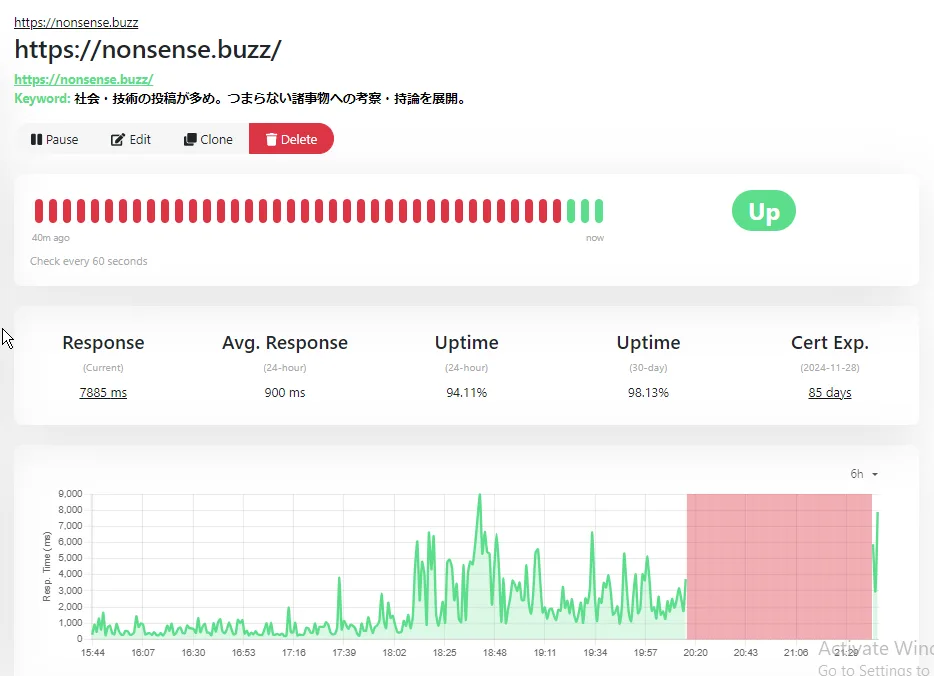
Task: Click the 94.11% 24-hour uptime value
Action: pyautogui.click(x=466, y=393)
